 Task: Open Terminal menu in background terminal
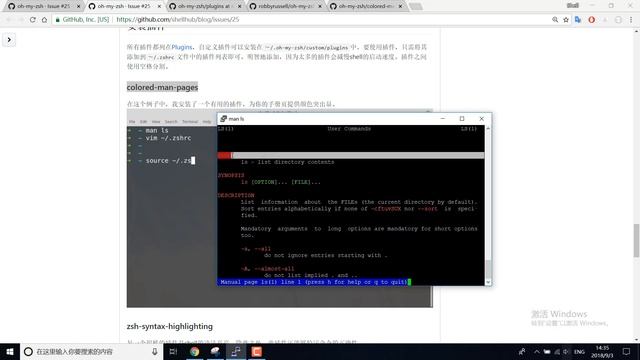point(190,122)
